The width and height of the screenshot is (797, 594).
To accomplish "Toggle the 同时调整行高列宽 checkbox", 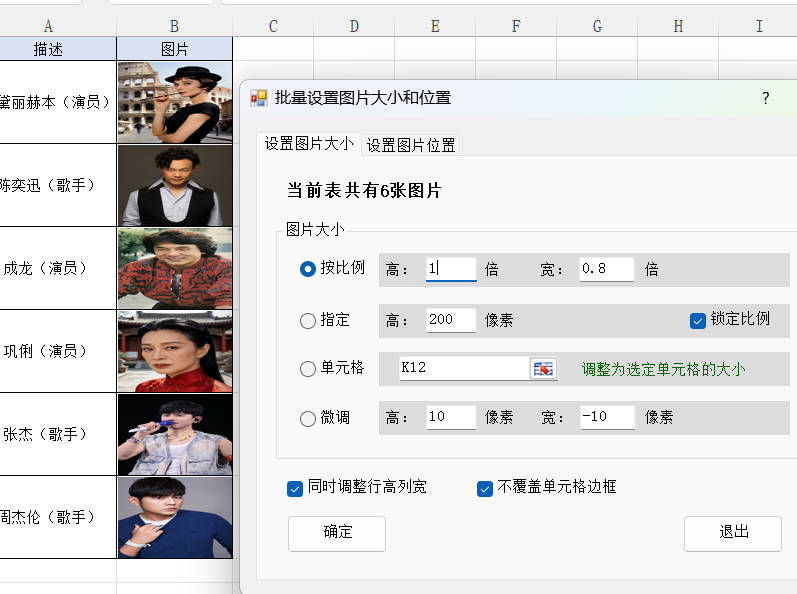I will 295,488.
